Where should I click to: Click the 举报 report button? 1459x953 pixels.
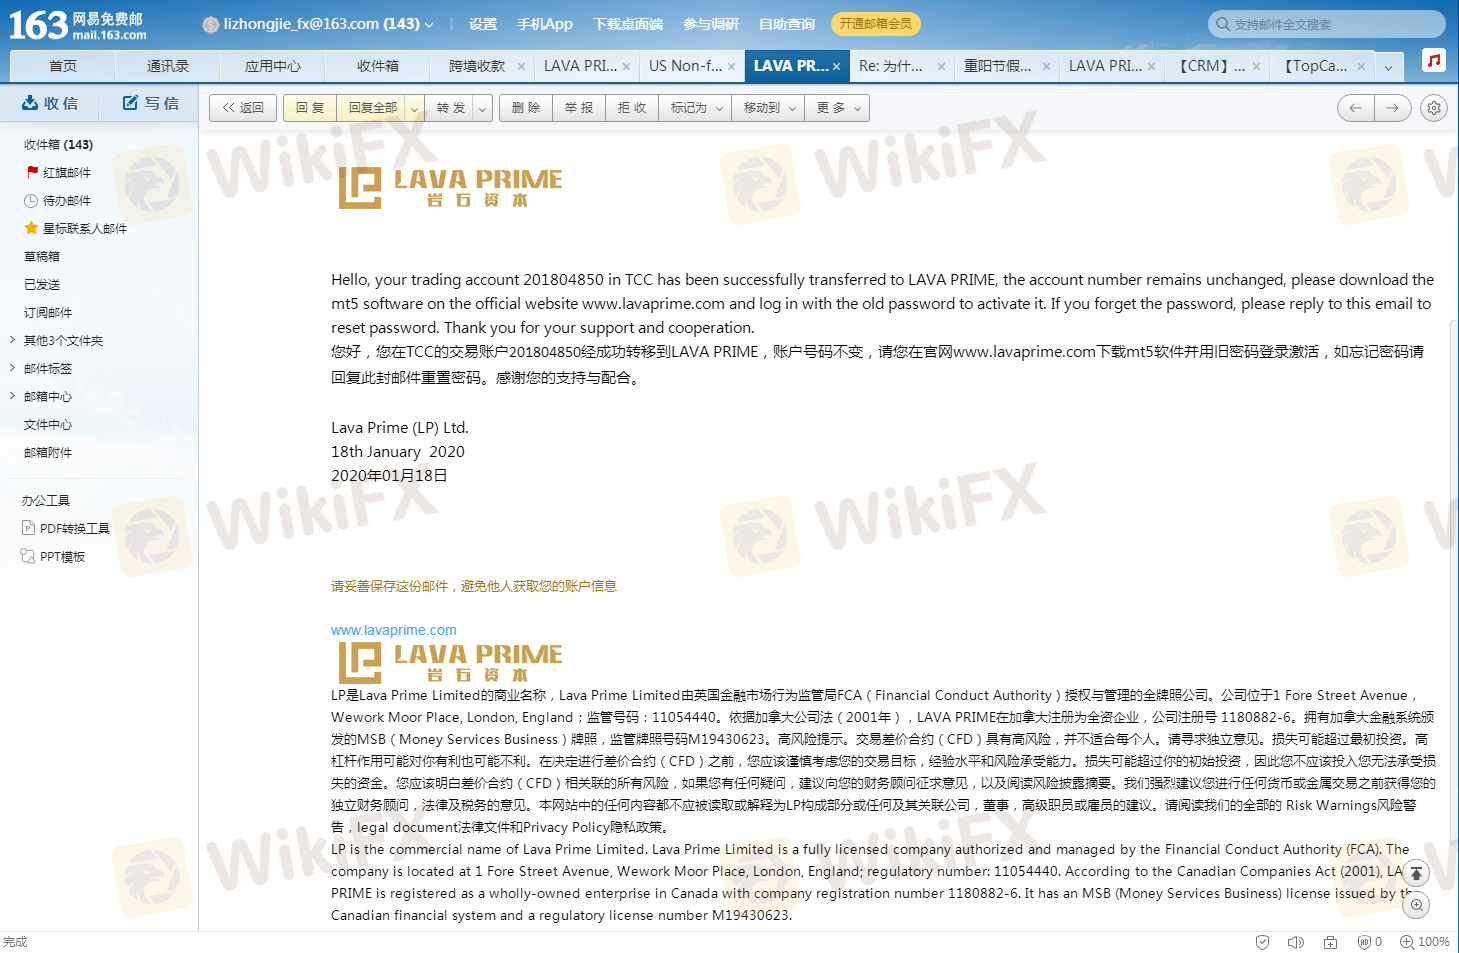tap(579, 108)
